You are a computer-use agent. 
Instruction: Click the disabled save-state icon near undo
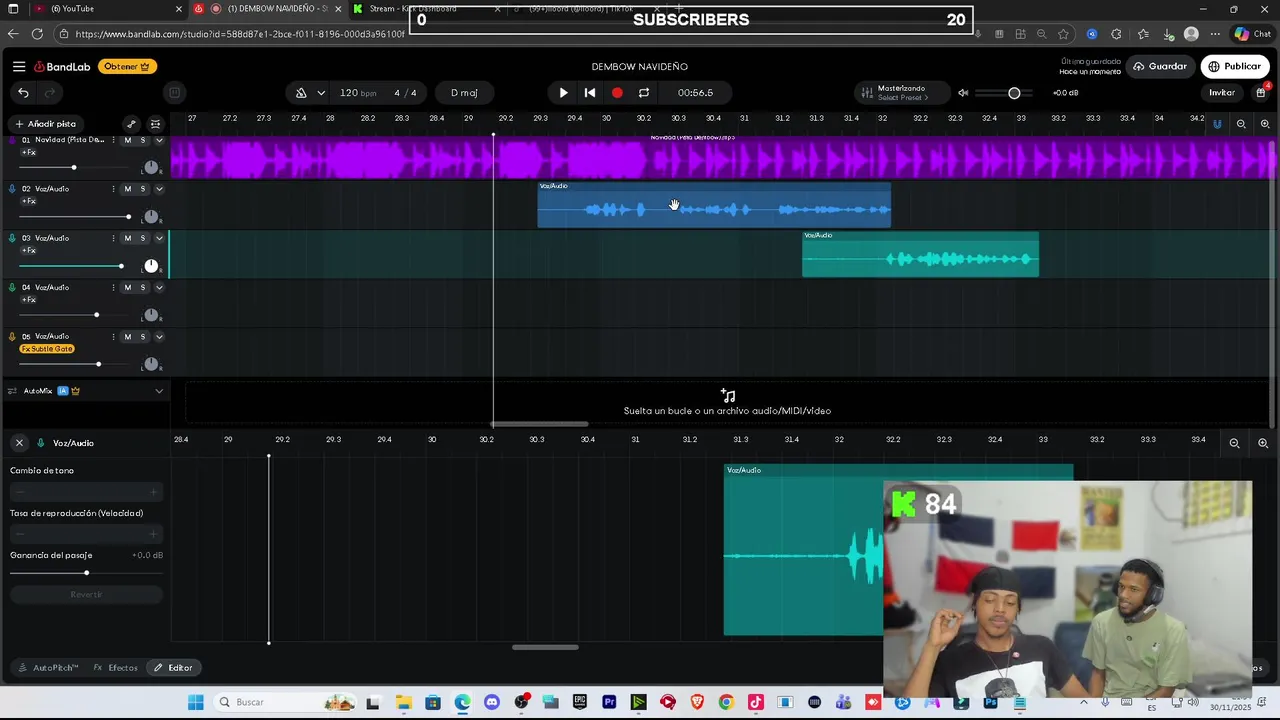pos(174,93)
